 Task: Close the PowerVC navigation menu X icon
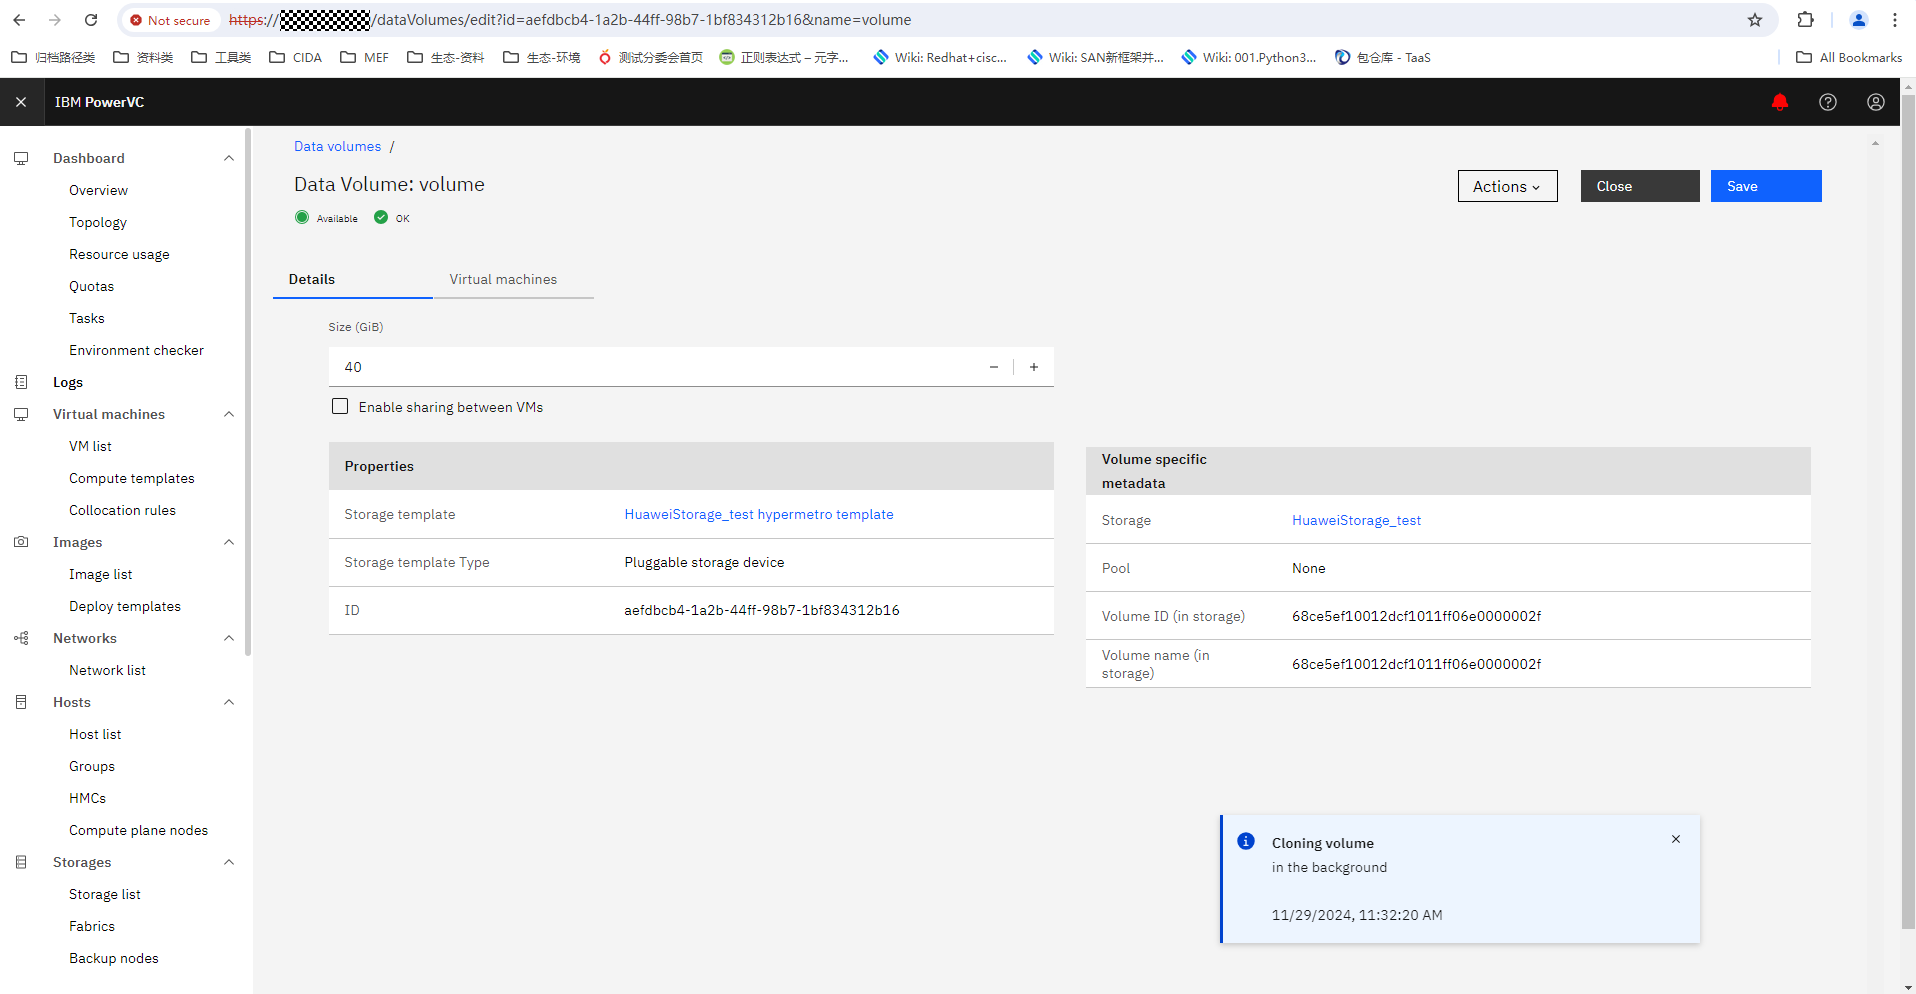click(x=21, y=102)
